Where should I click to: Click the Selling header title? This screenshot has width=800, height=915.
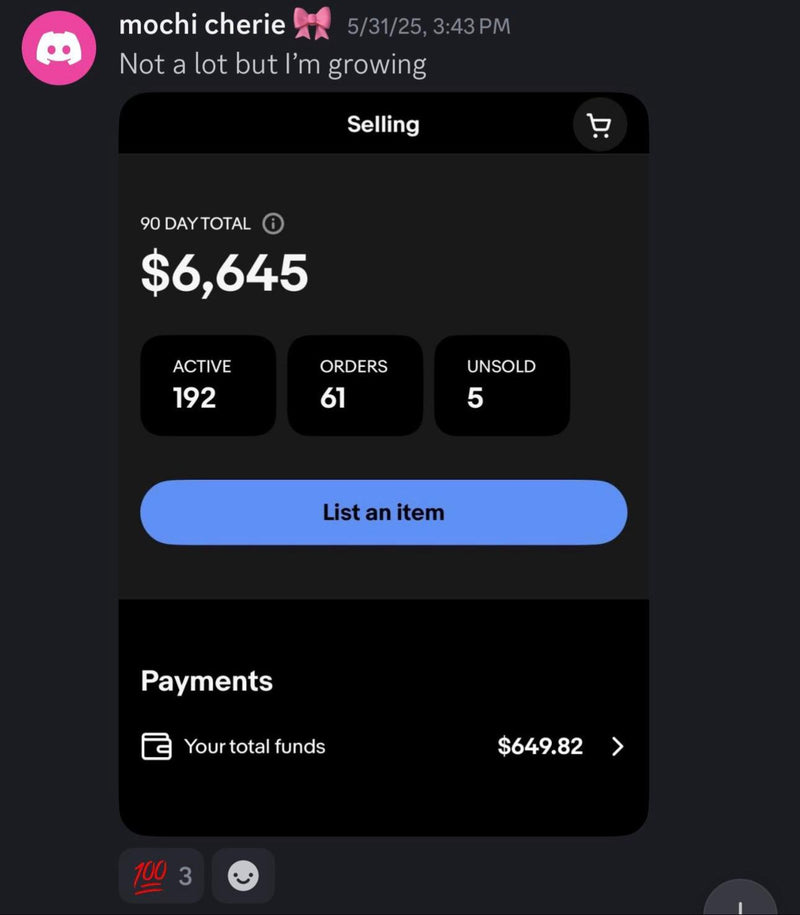click(x=383, y=125)
